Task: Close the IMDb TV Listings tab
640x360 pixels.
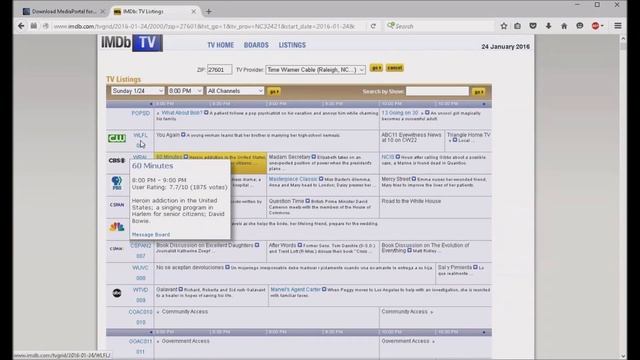Action: 194,11
